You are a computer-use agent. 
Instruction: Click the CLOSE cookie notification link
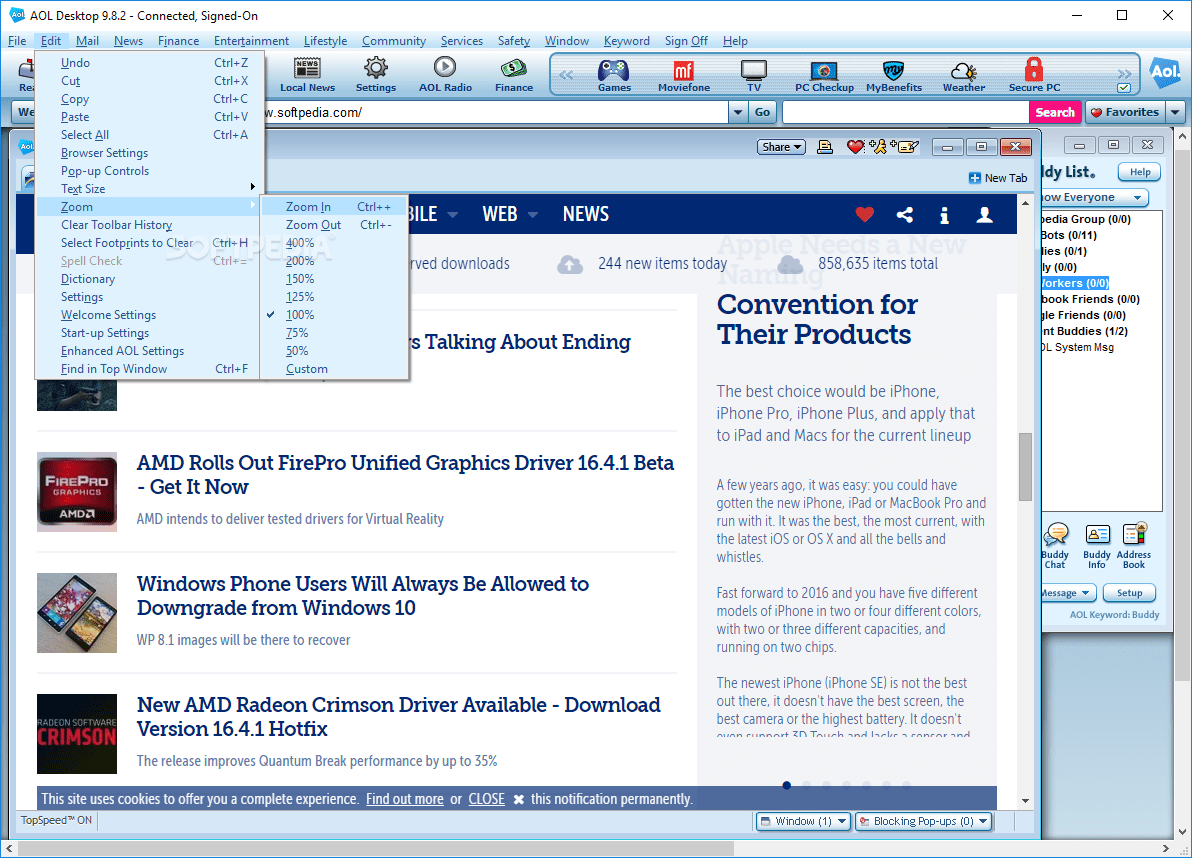pyautogui.click(x=487, y=799)
